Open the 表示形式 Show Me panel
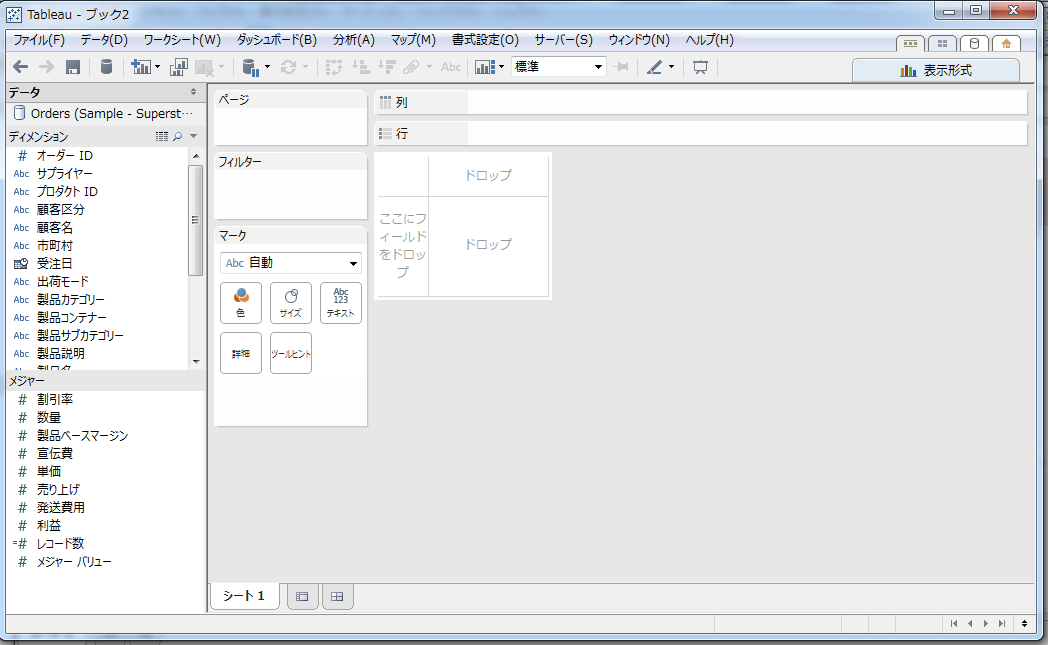 pos(936,70)
